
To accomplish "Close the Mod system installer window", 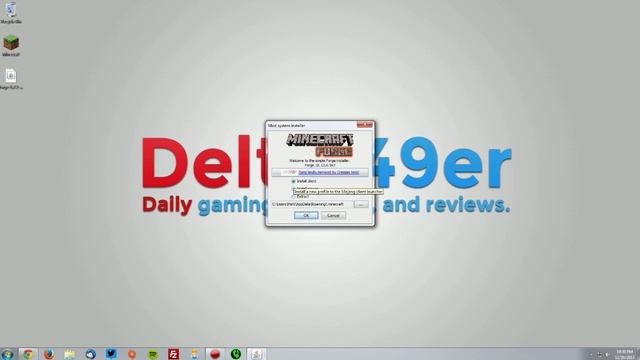I will (365, 125).
